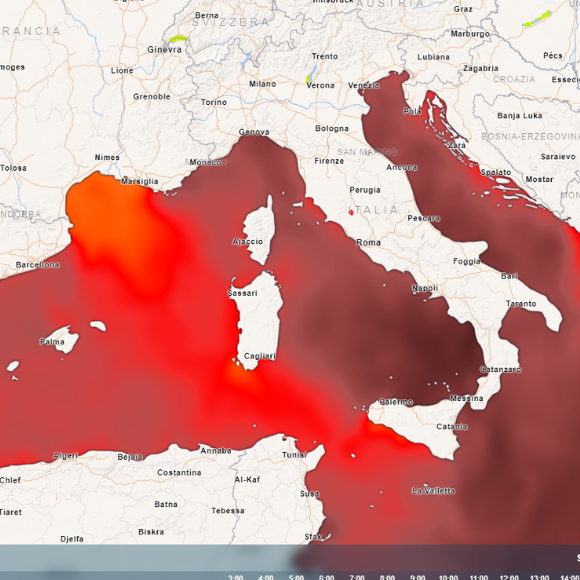Click the small red marker near Perugia
Image resolution: width=580 pixels, height=580 pixels.
coord(351,212)
